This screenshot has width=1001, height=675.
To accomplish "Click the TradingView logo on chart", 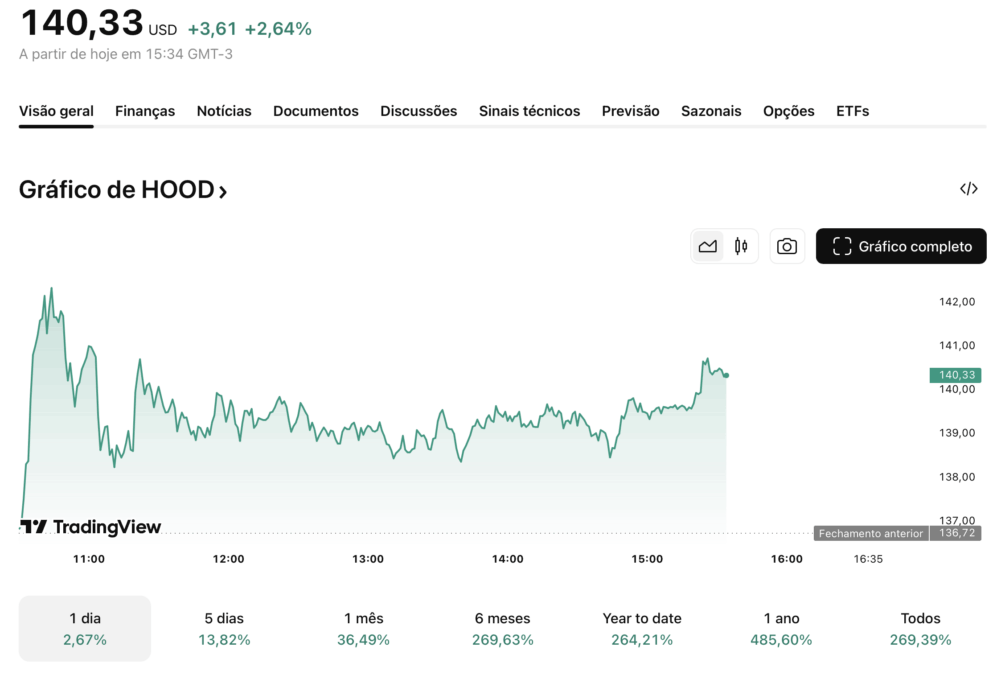I will point(90,527).
